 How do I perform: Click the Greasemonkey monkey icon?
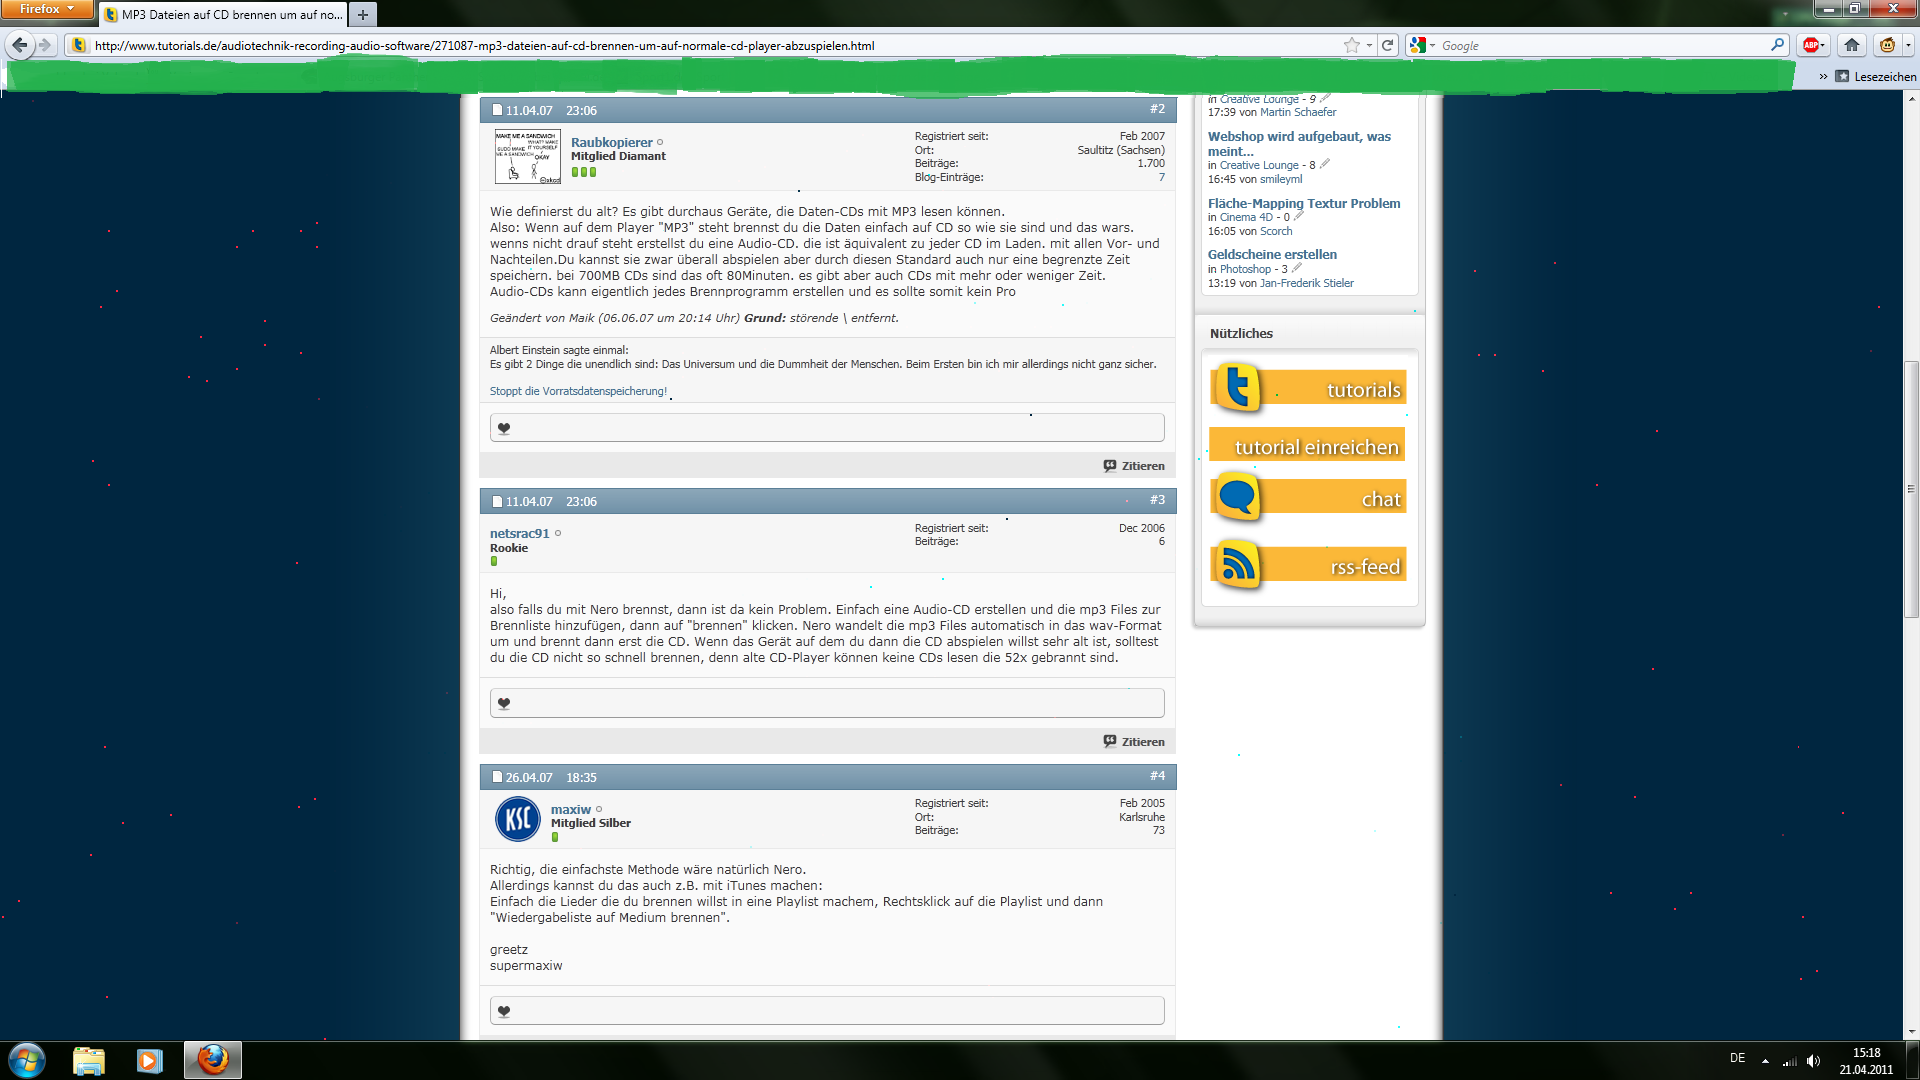[1887, 45]
